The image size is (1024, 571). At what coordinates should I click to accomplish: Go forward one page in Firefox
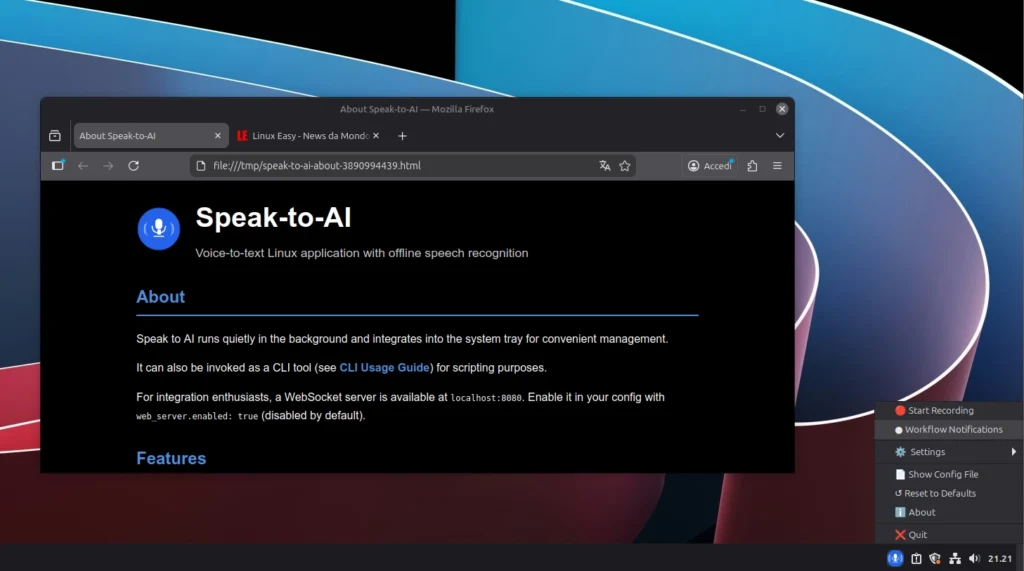(x=108, y=166)
